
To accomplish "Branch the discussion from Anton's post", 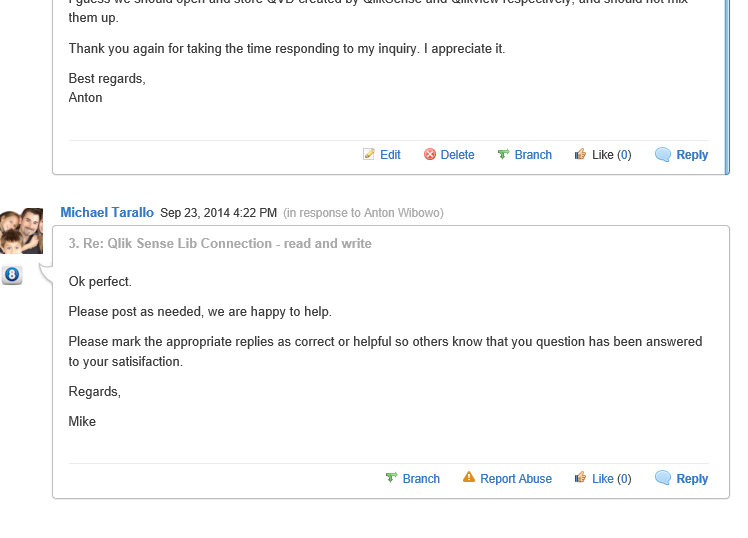I will point(533,155).
